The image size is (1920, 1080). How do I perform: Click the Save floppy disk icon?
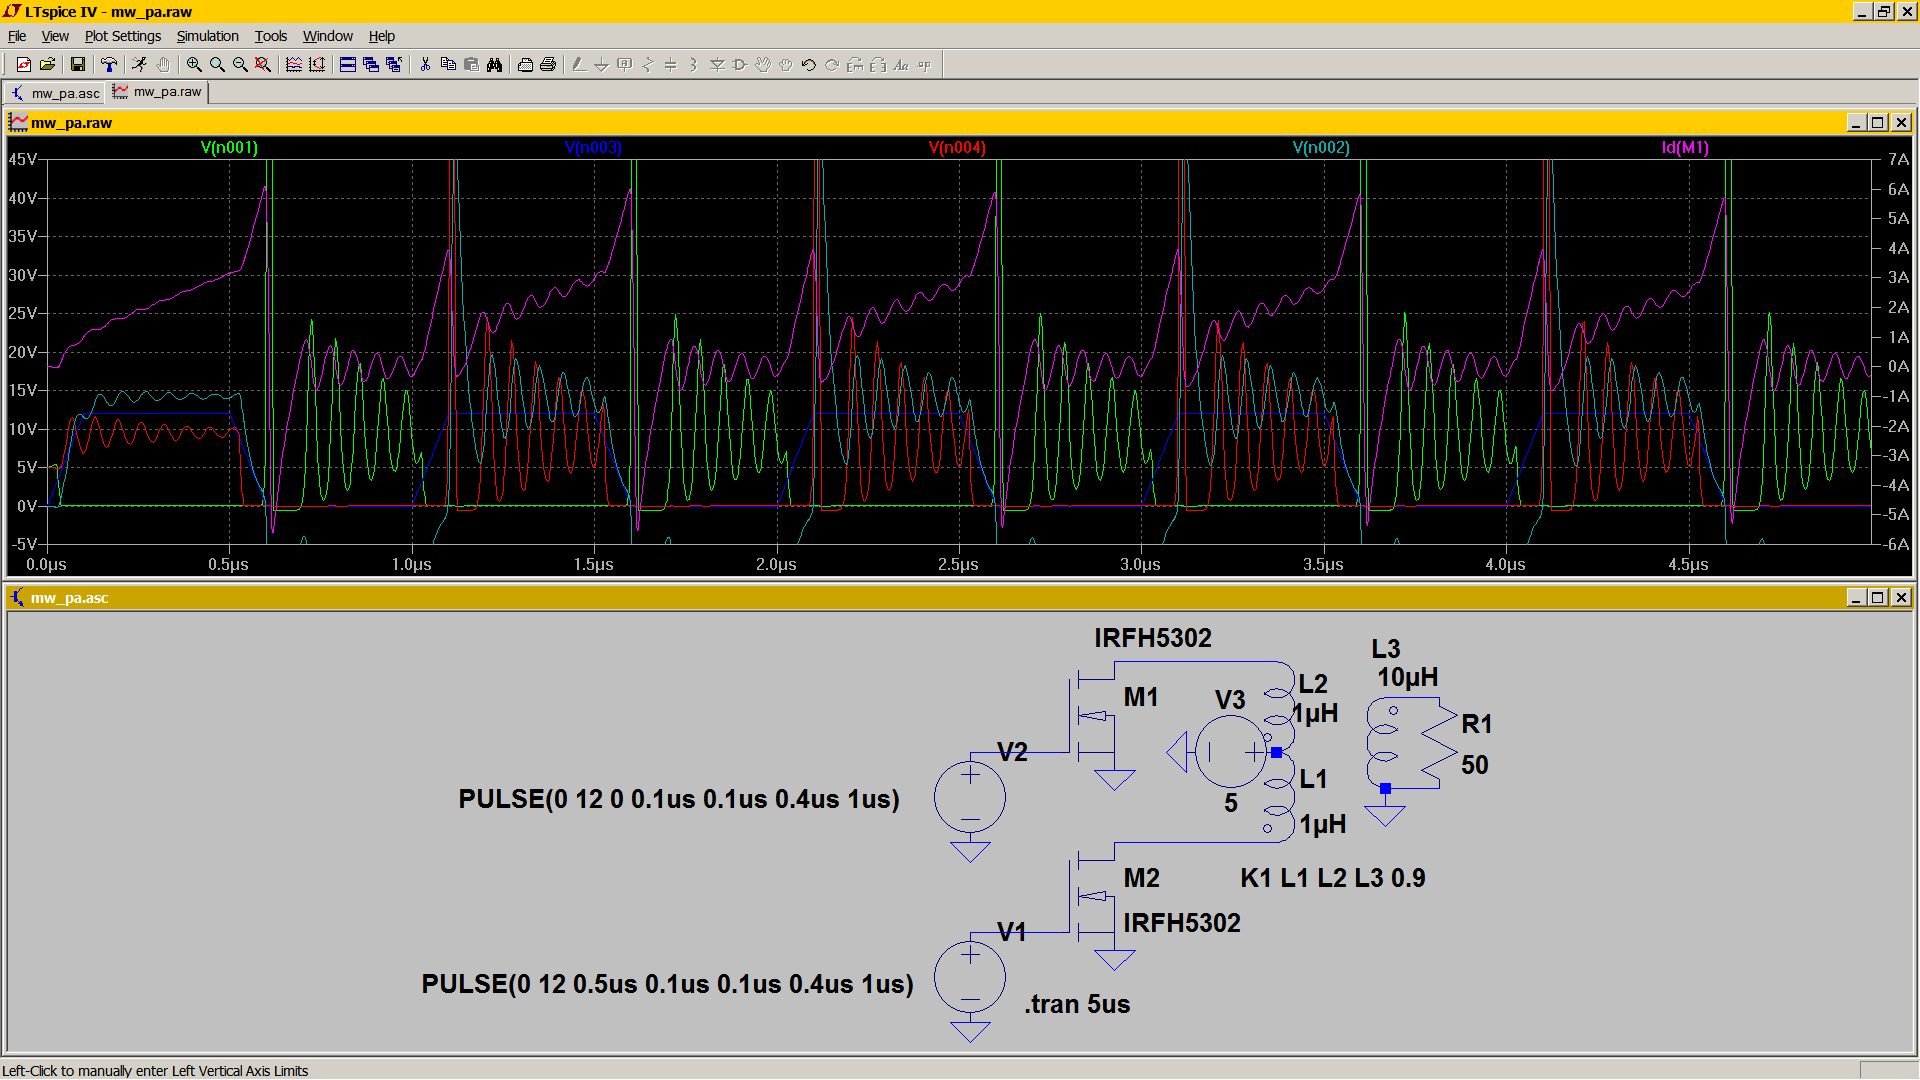[78, 65]
